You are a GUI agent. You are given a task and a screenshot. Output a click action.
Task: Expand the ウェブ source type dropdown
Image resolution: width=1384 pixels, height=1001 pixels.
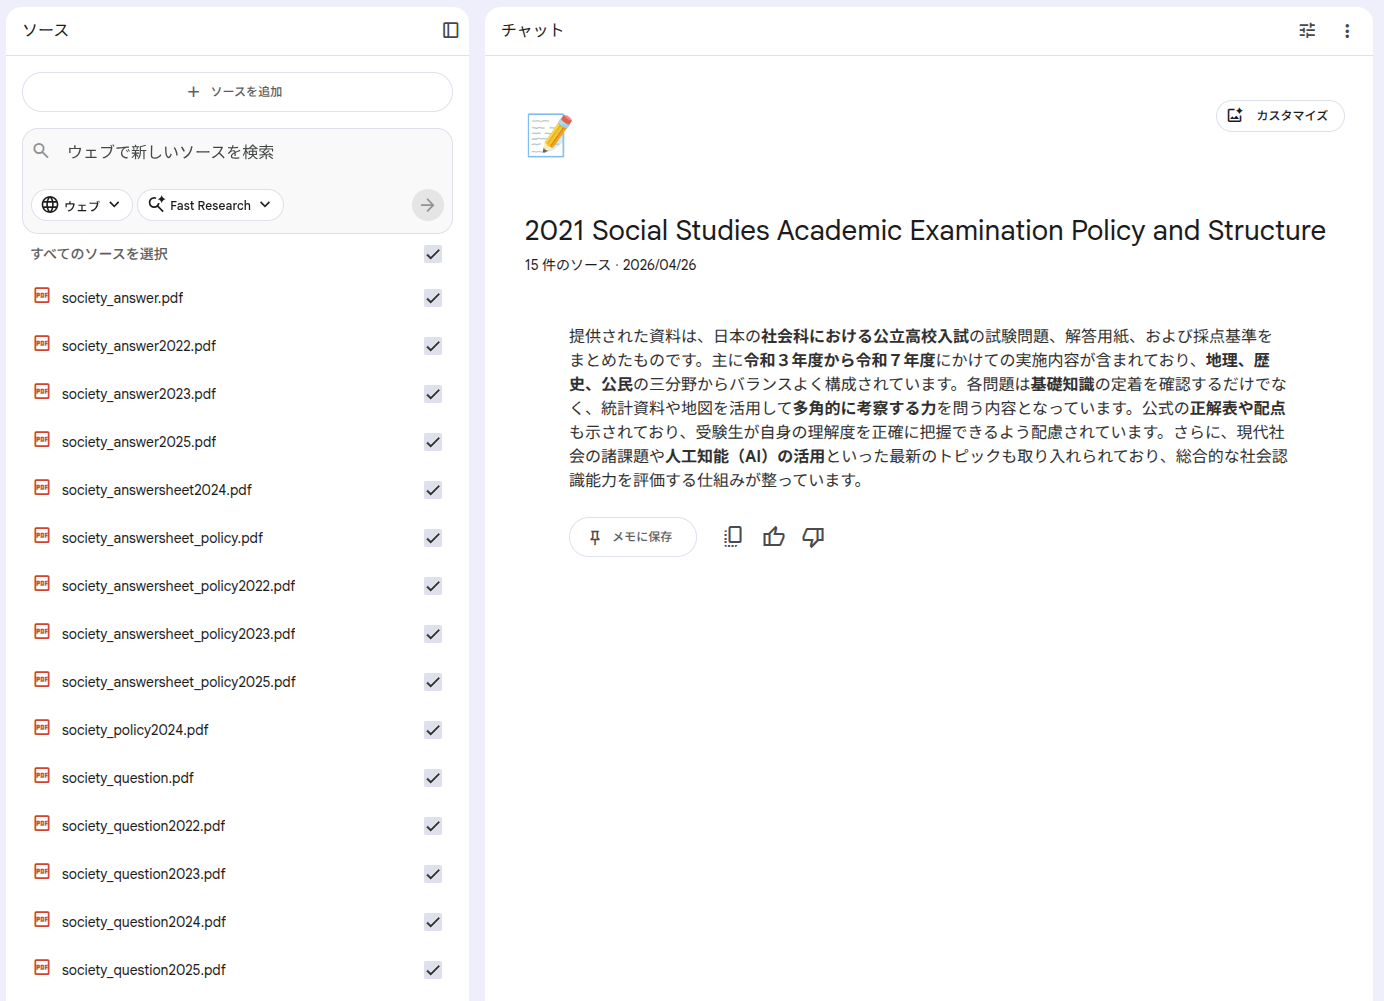[x=82, y=205]
